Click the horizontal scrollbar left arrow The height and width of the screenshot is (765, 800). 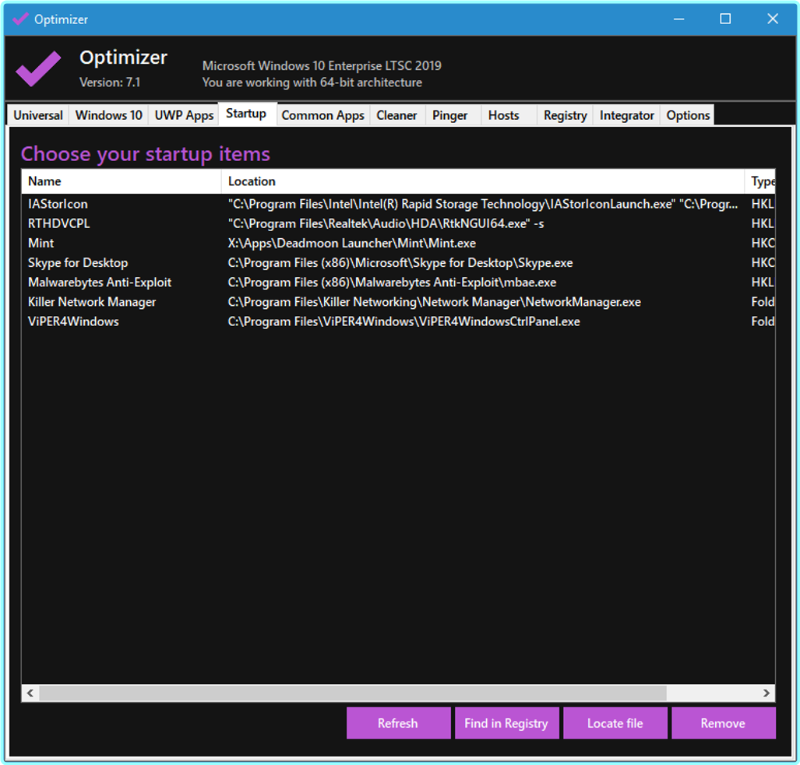pyautogui.click(x=30, y=693)
